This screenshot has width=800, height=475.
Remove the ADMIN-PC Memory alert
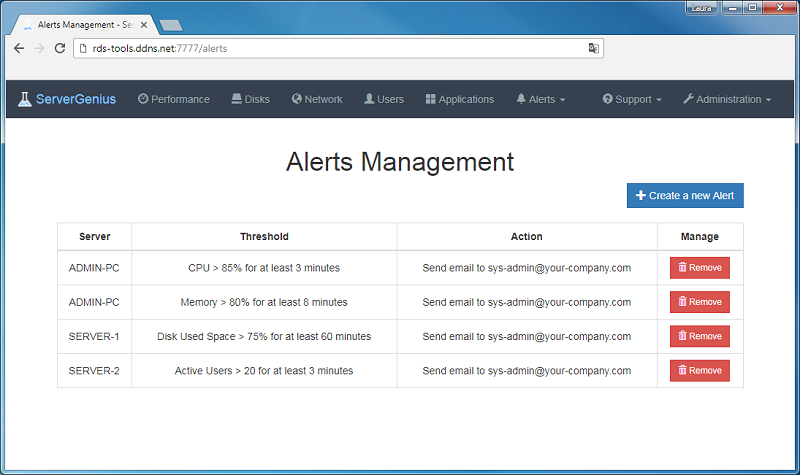(x=699, y=302)
